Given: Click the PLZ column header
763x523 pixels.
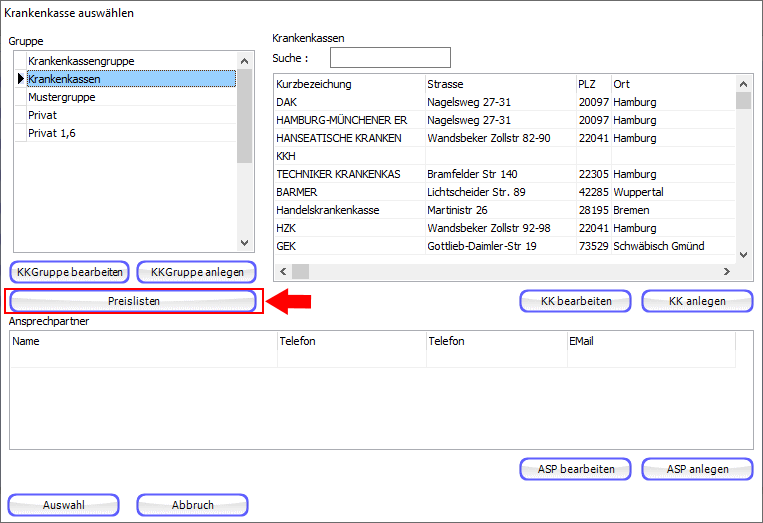Looking at the screenshot, I should 586,84.
